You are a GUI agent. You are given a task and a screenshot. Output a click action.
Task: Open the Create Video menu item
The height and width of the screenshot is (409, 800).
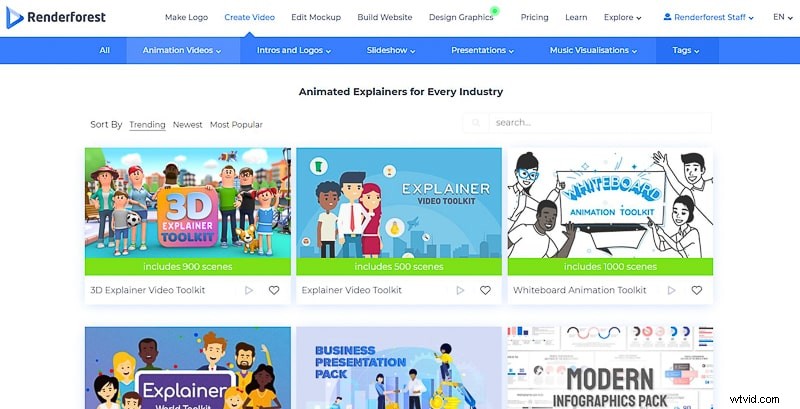pyautogui.click(x=249, y=17)
